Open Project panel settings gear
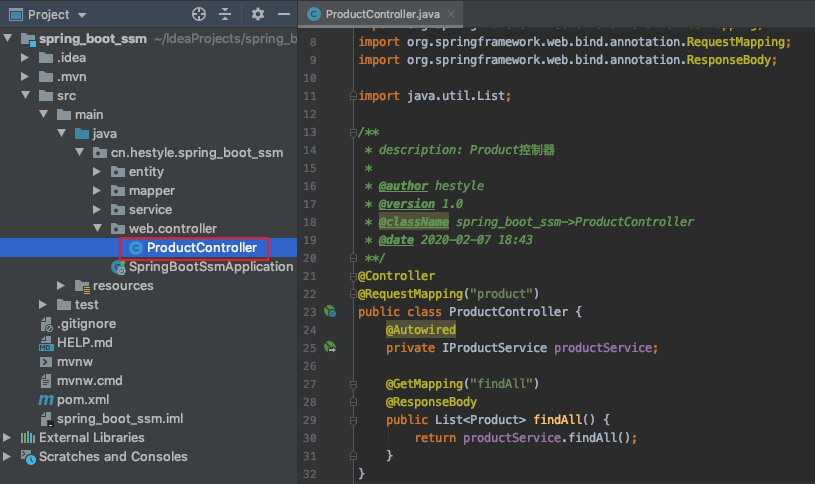Viewport: 815px width, 484px height. (258, 14)
